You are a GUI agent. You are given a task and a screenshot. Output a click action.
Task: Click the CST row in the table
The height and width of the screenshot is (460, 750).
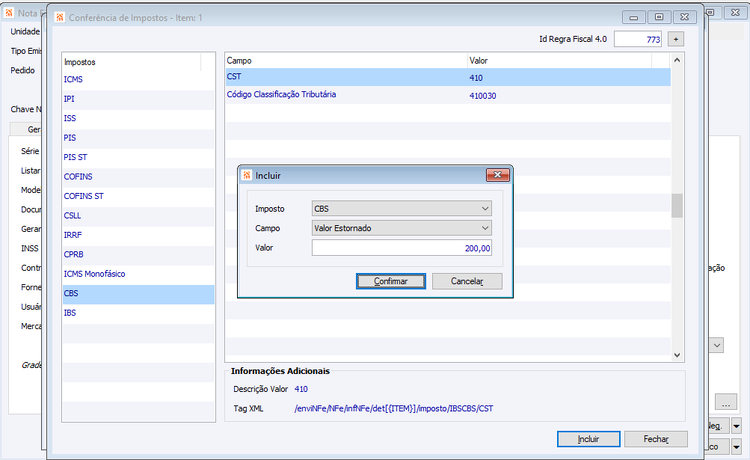click(x=448, y=77)
